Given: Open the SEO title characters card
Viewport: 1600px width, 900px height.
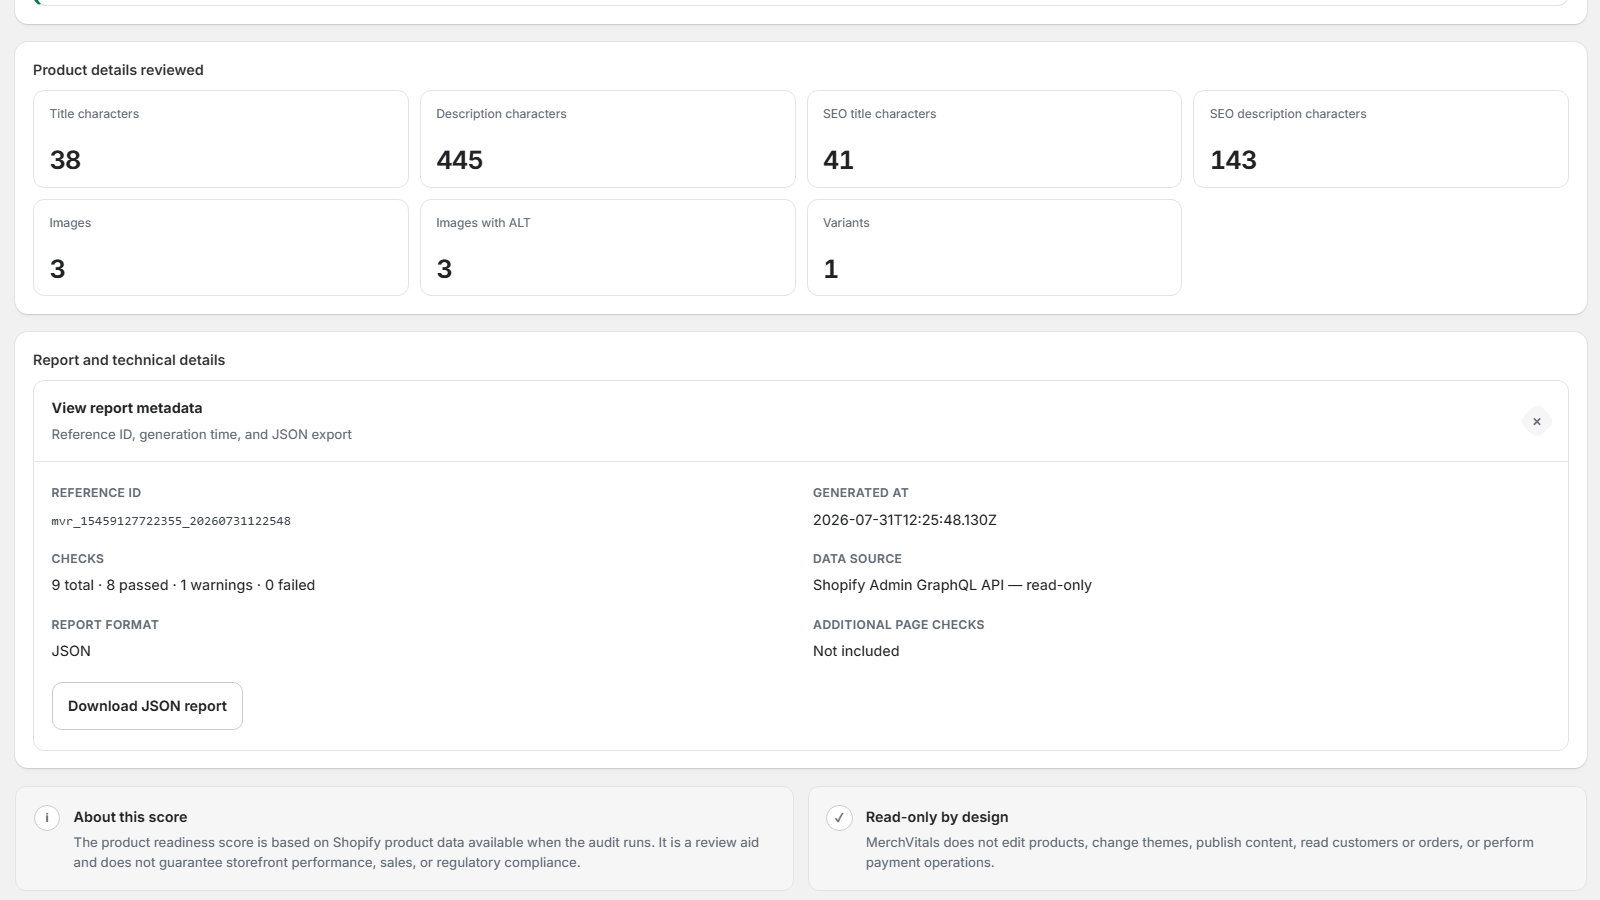Looking at the screenshot, I should pyautogui.click(x=994, y=139).
